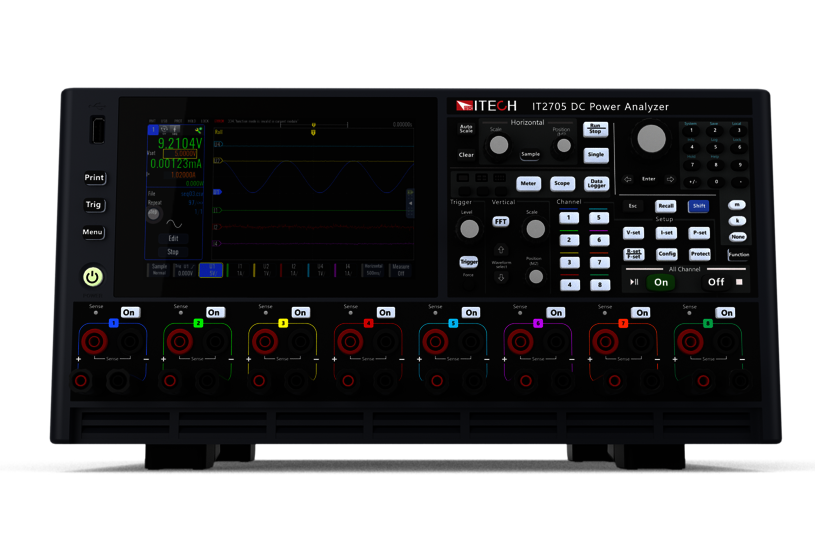Click the front panel USB port
The image size is (815, 542).
[96, 131]
